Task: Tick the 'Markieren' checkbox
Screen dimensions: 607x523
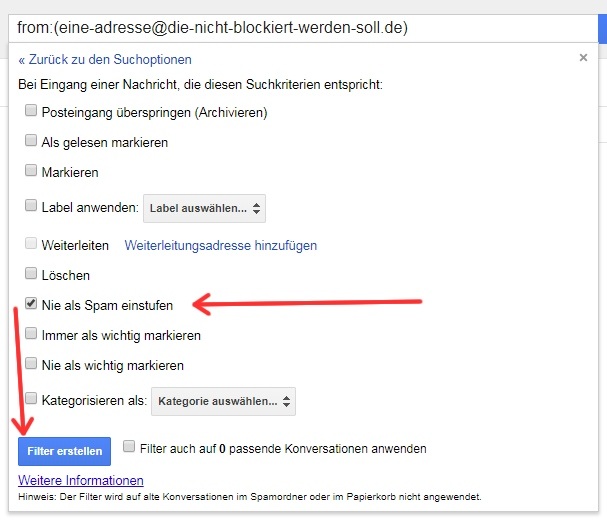Action: (32, 172)
